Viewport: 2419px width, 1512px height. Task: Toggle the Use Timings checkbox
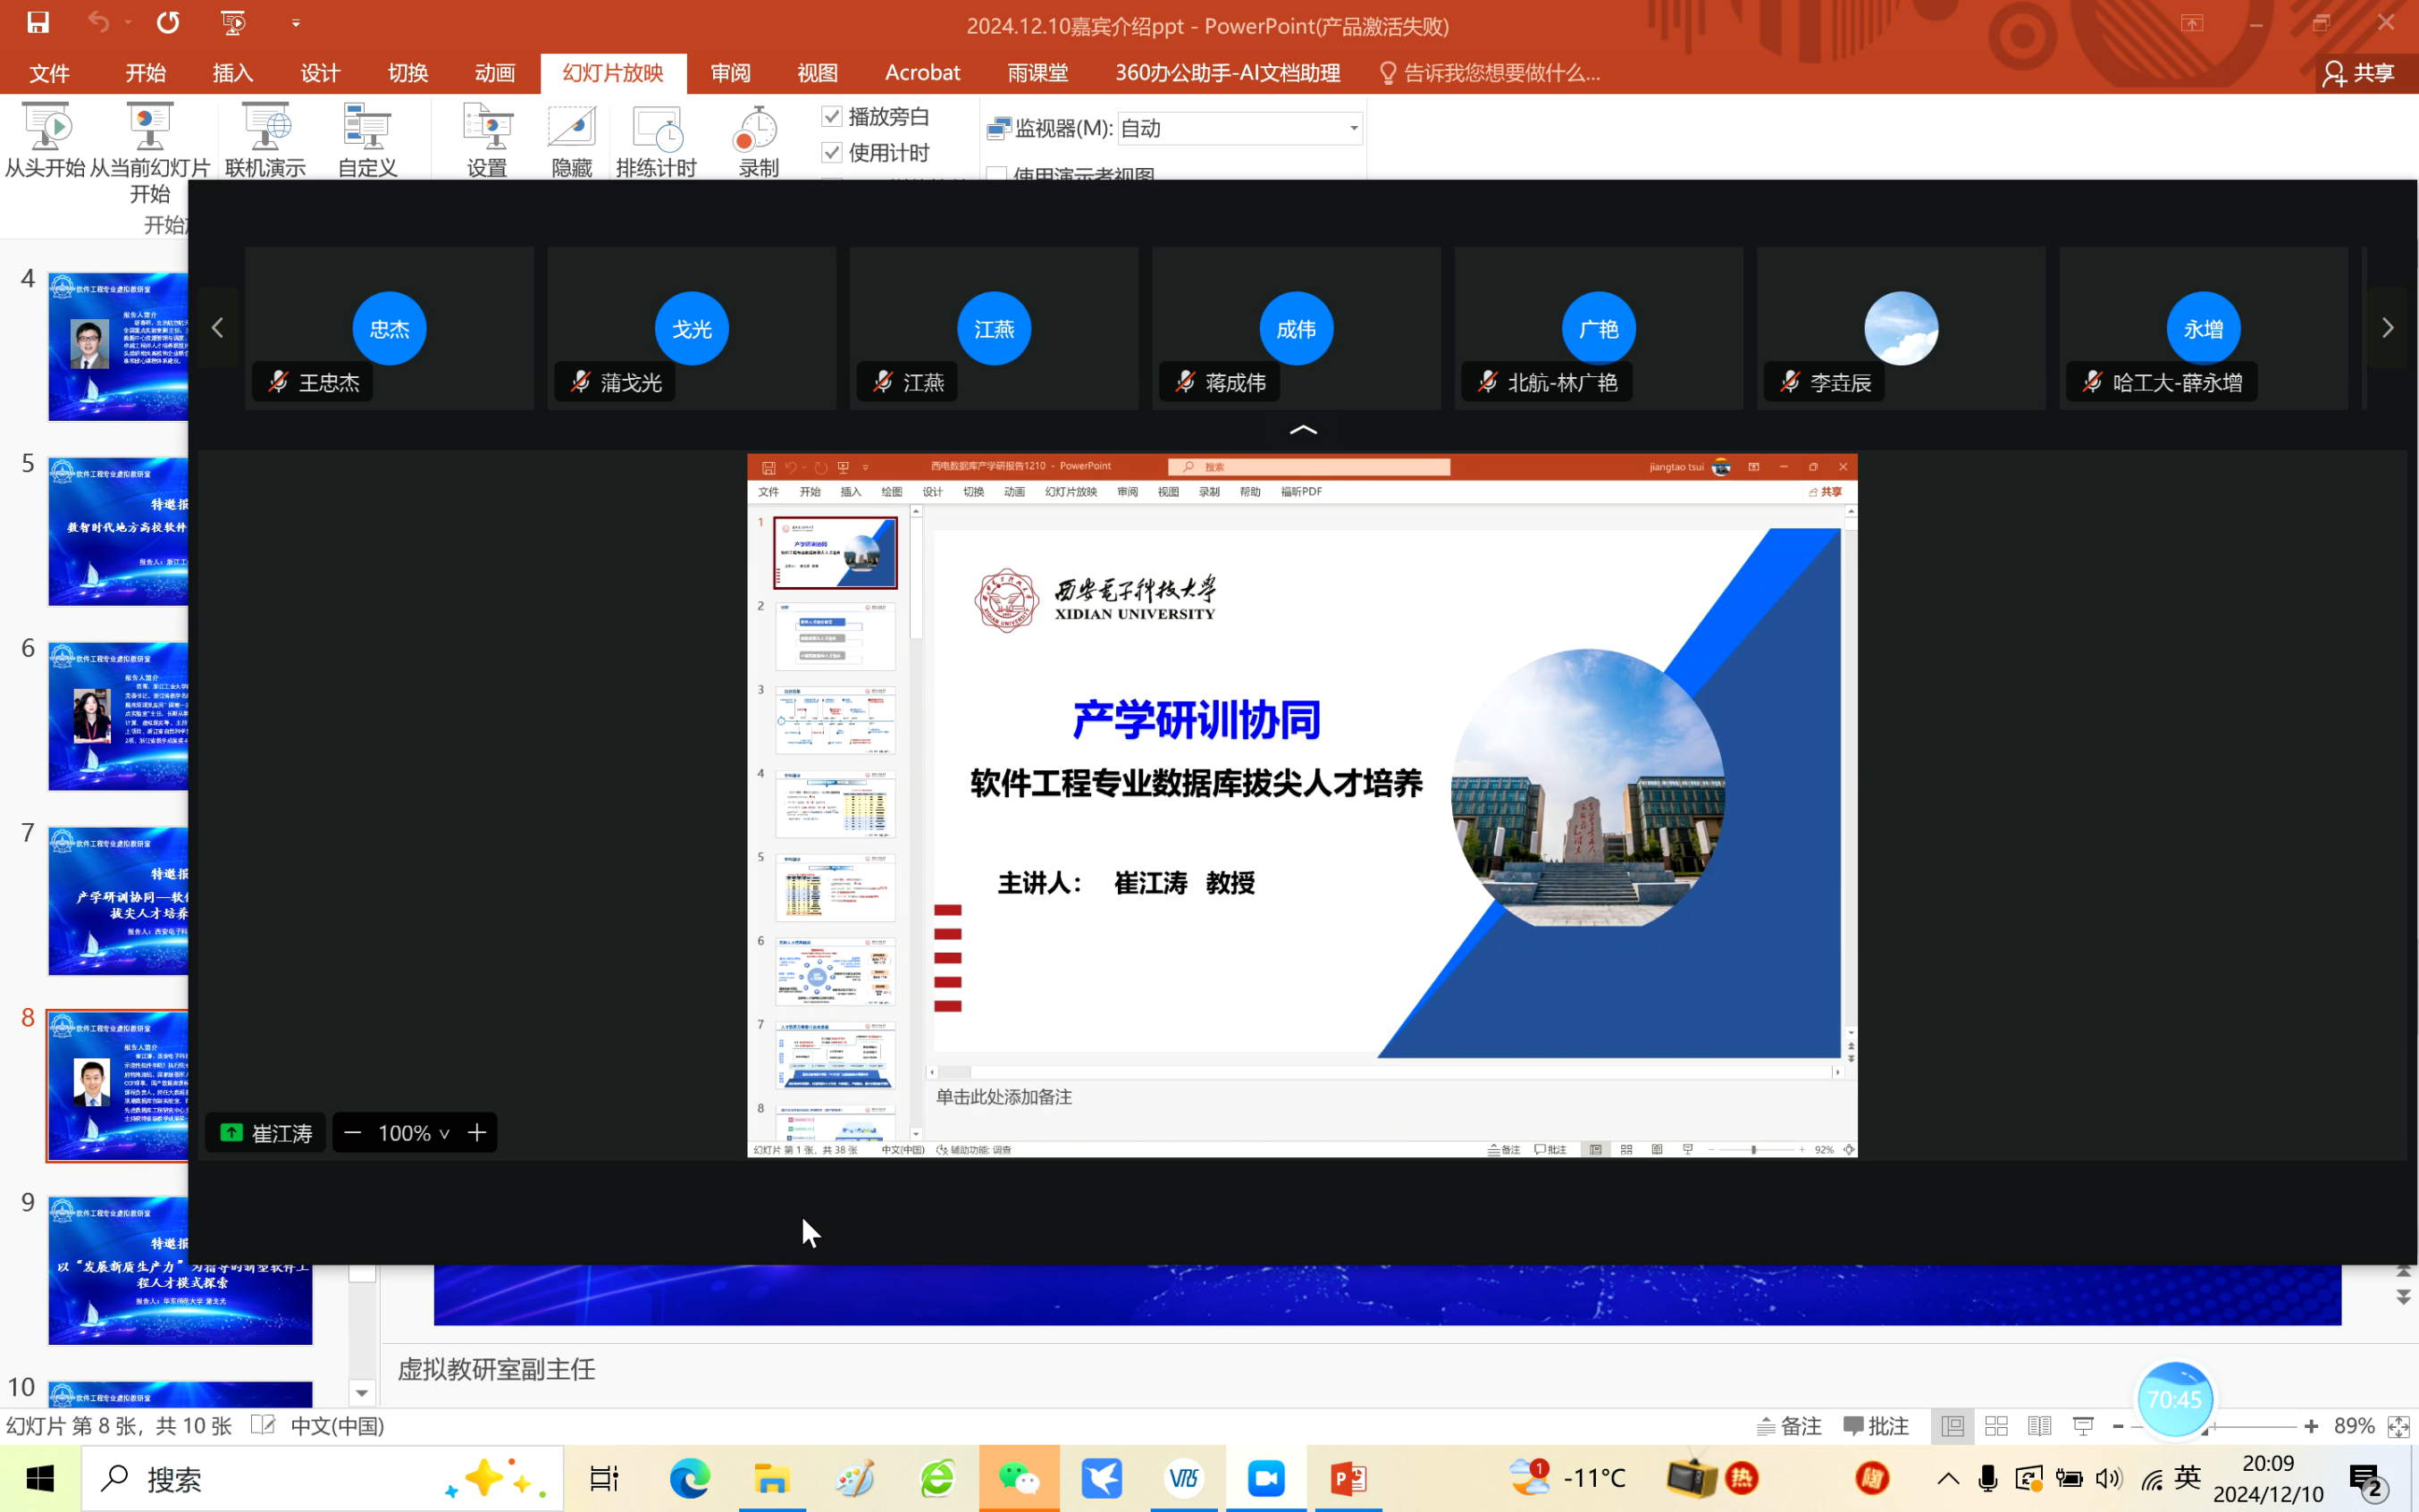(x=832, y=152)
